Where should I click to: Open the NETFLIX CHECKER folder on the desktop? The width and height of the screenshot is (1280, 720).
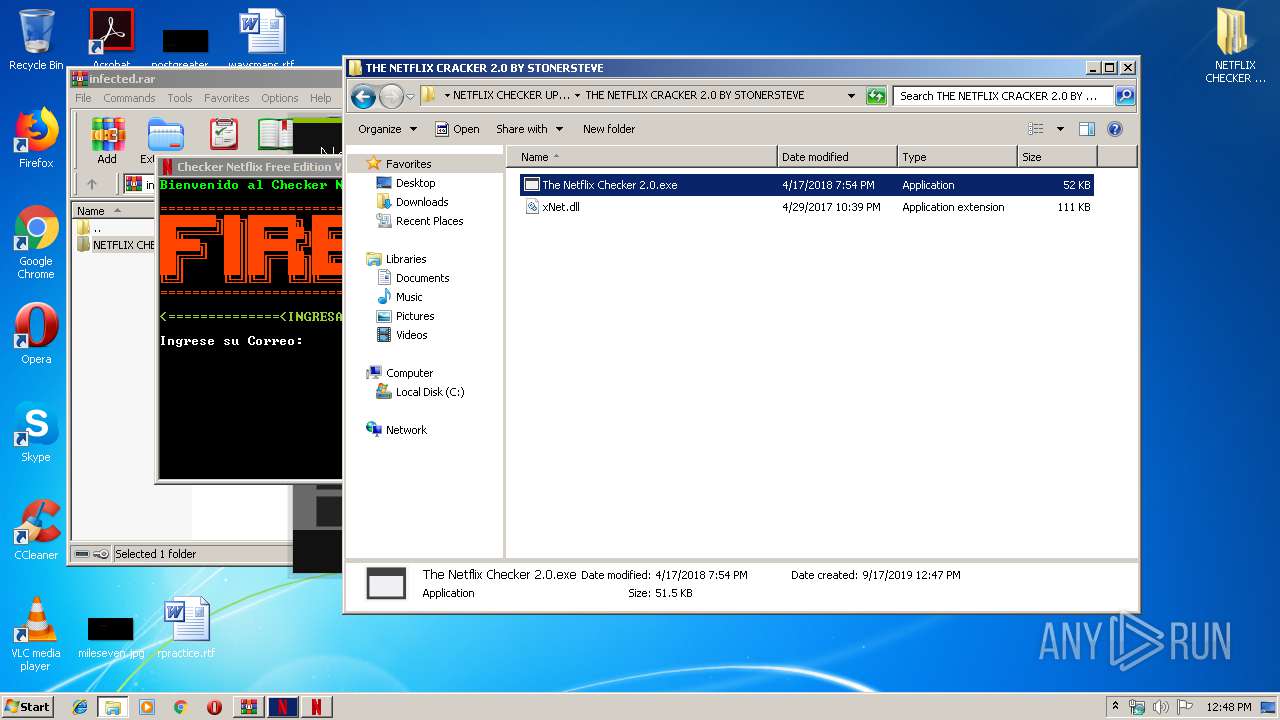pos(1235,46)
